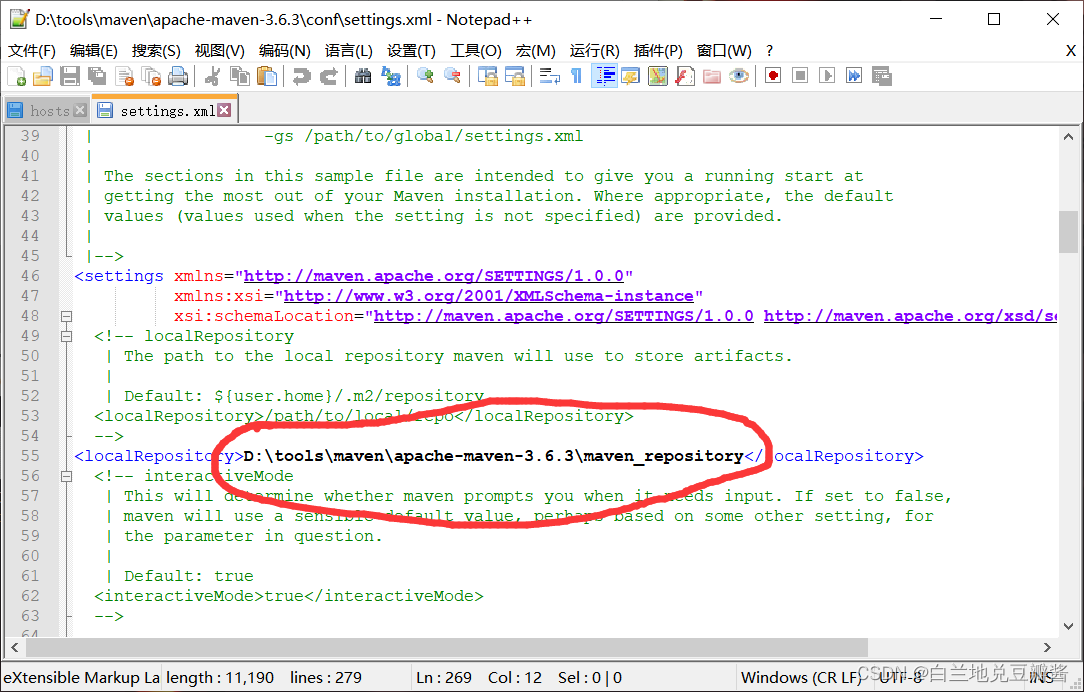Open the ? help menu

pyautogui.click(x=769, y=50)
